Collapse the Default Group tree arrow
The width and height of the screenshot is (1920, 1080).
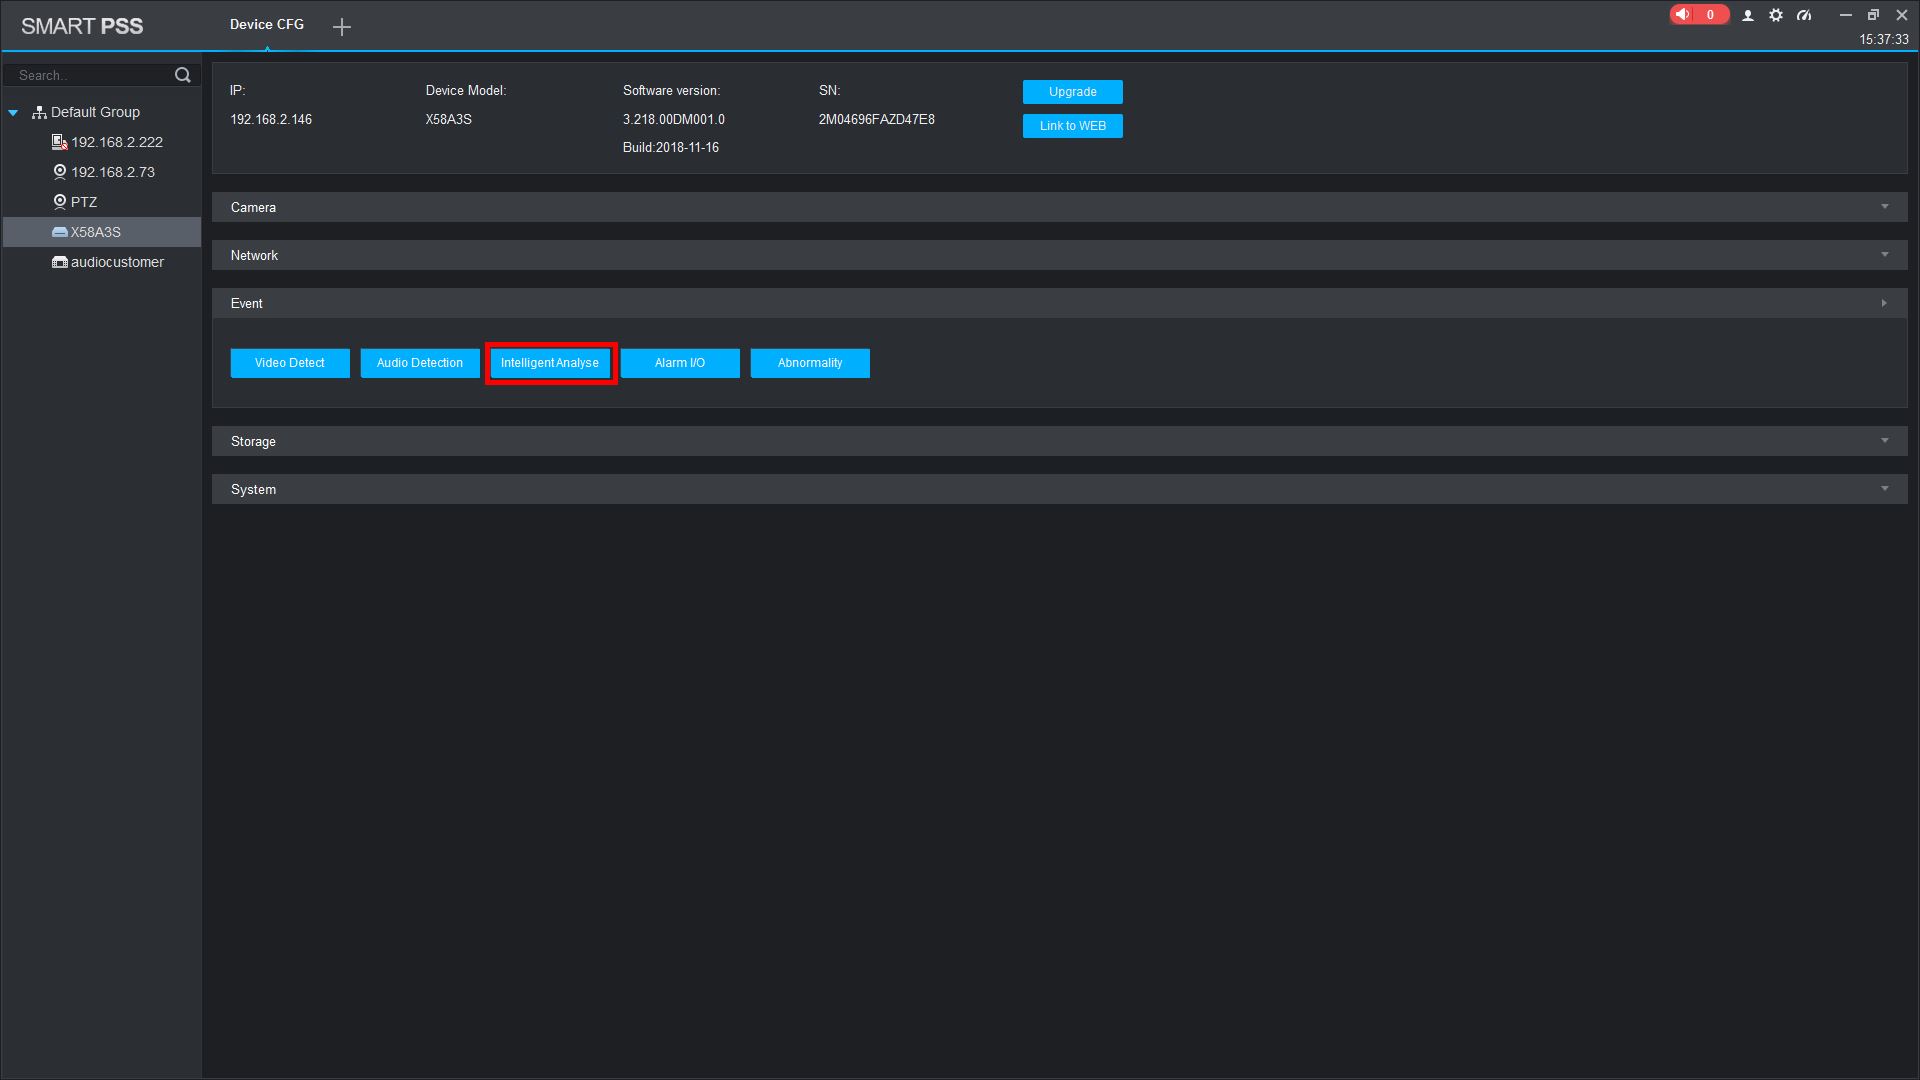[13, 113]
